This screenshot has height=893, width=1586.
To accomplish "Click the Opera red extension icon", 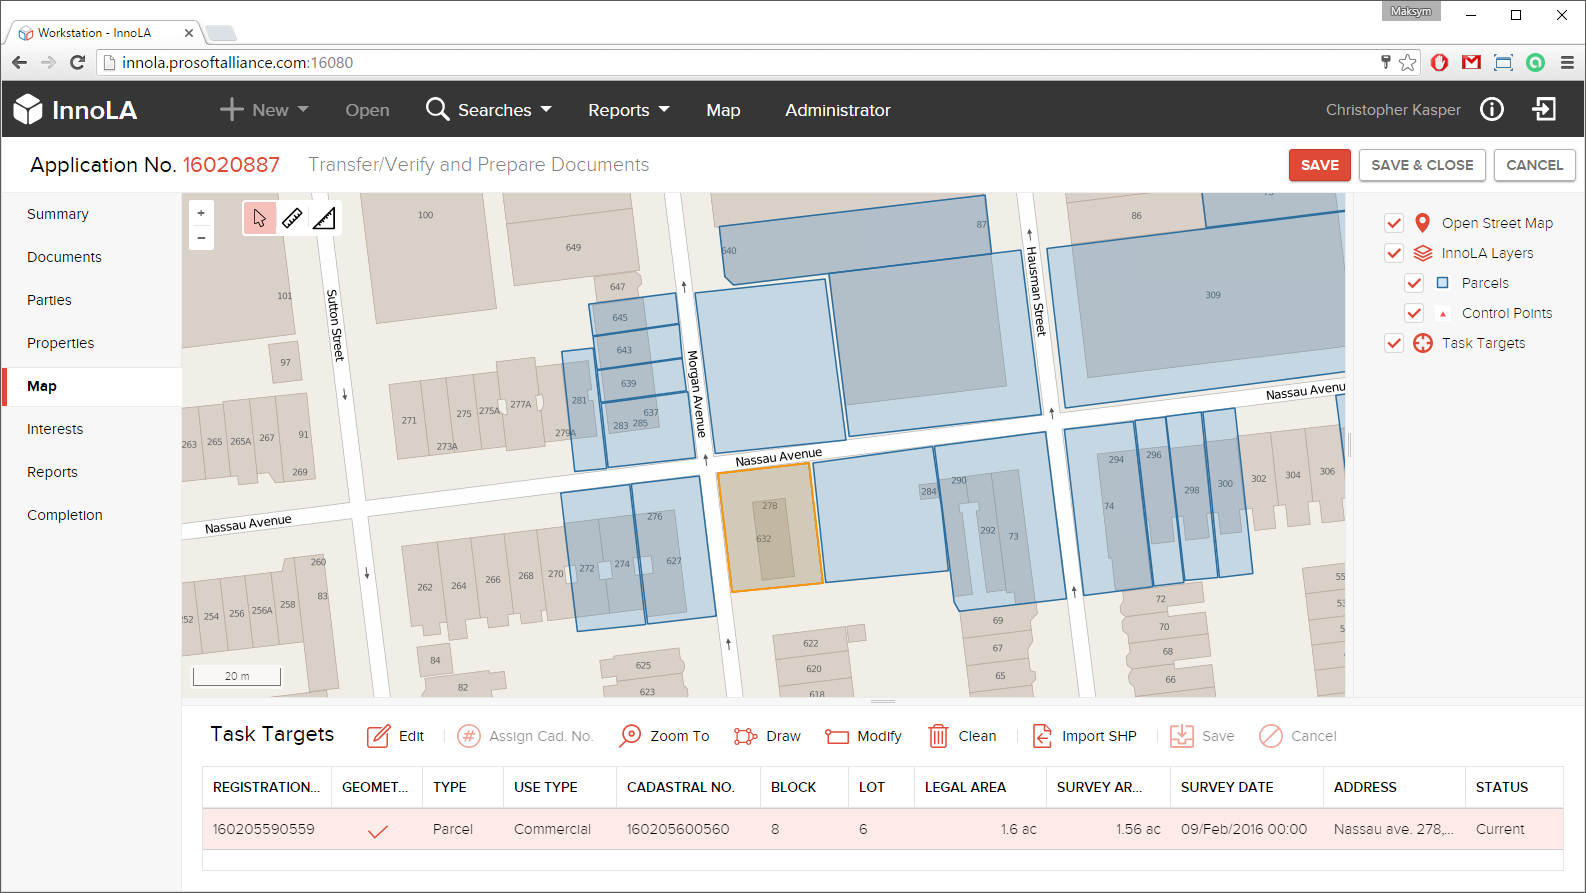I will 1440,62.
